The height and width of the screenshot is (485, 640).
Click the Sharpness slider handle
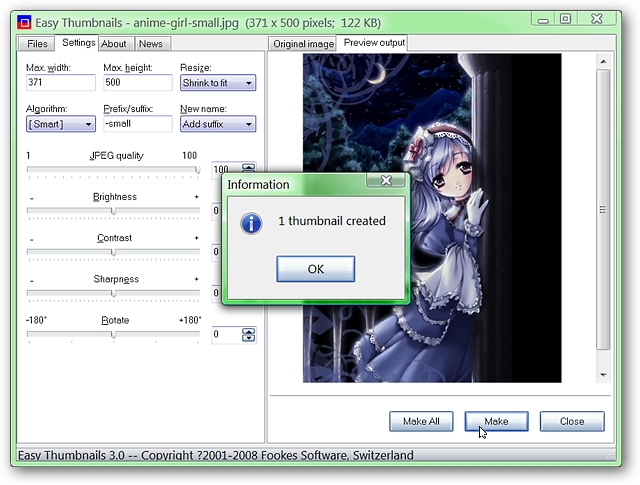coord(113,294)
